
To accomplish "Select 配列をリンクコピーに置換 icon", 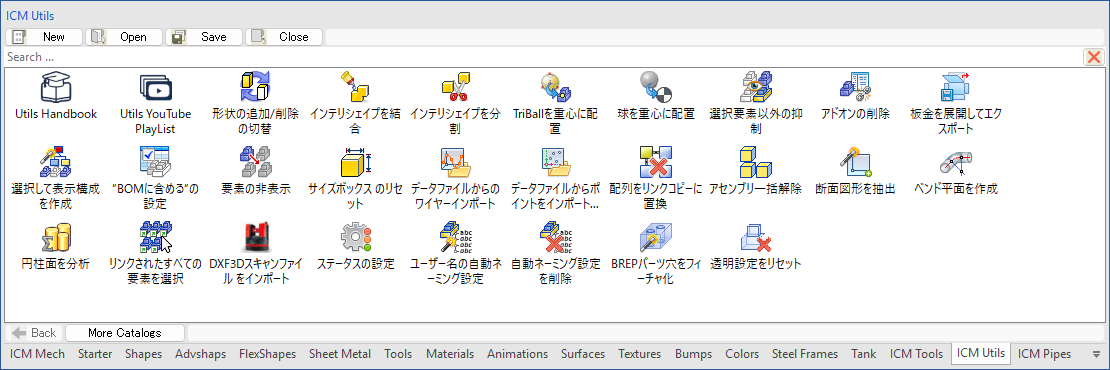I will coord(655,163).
